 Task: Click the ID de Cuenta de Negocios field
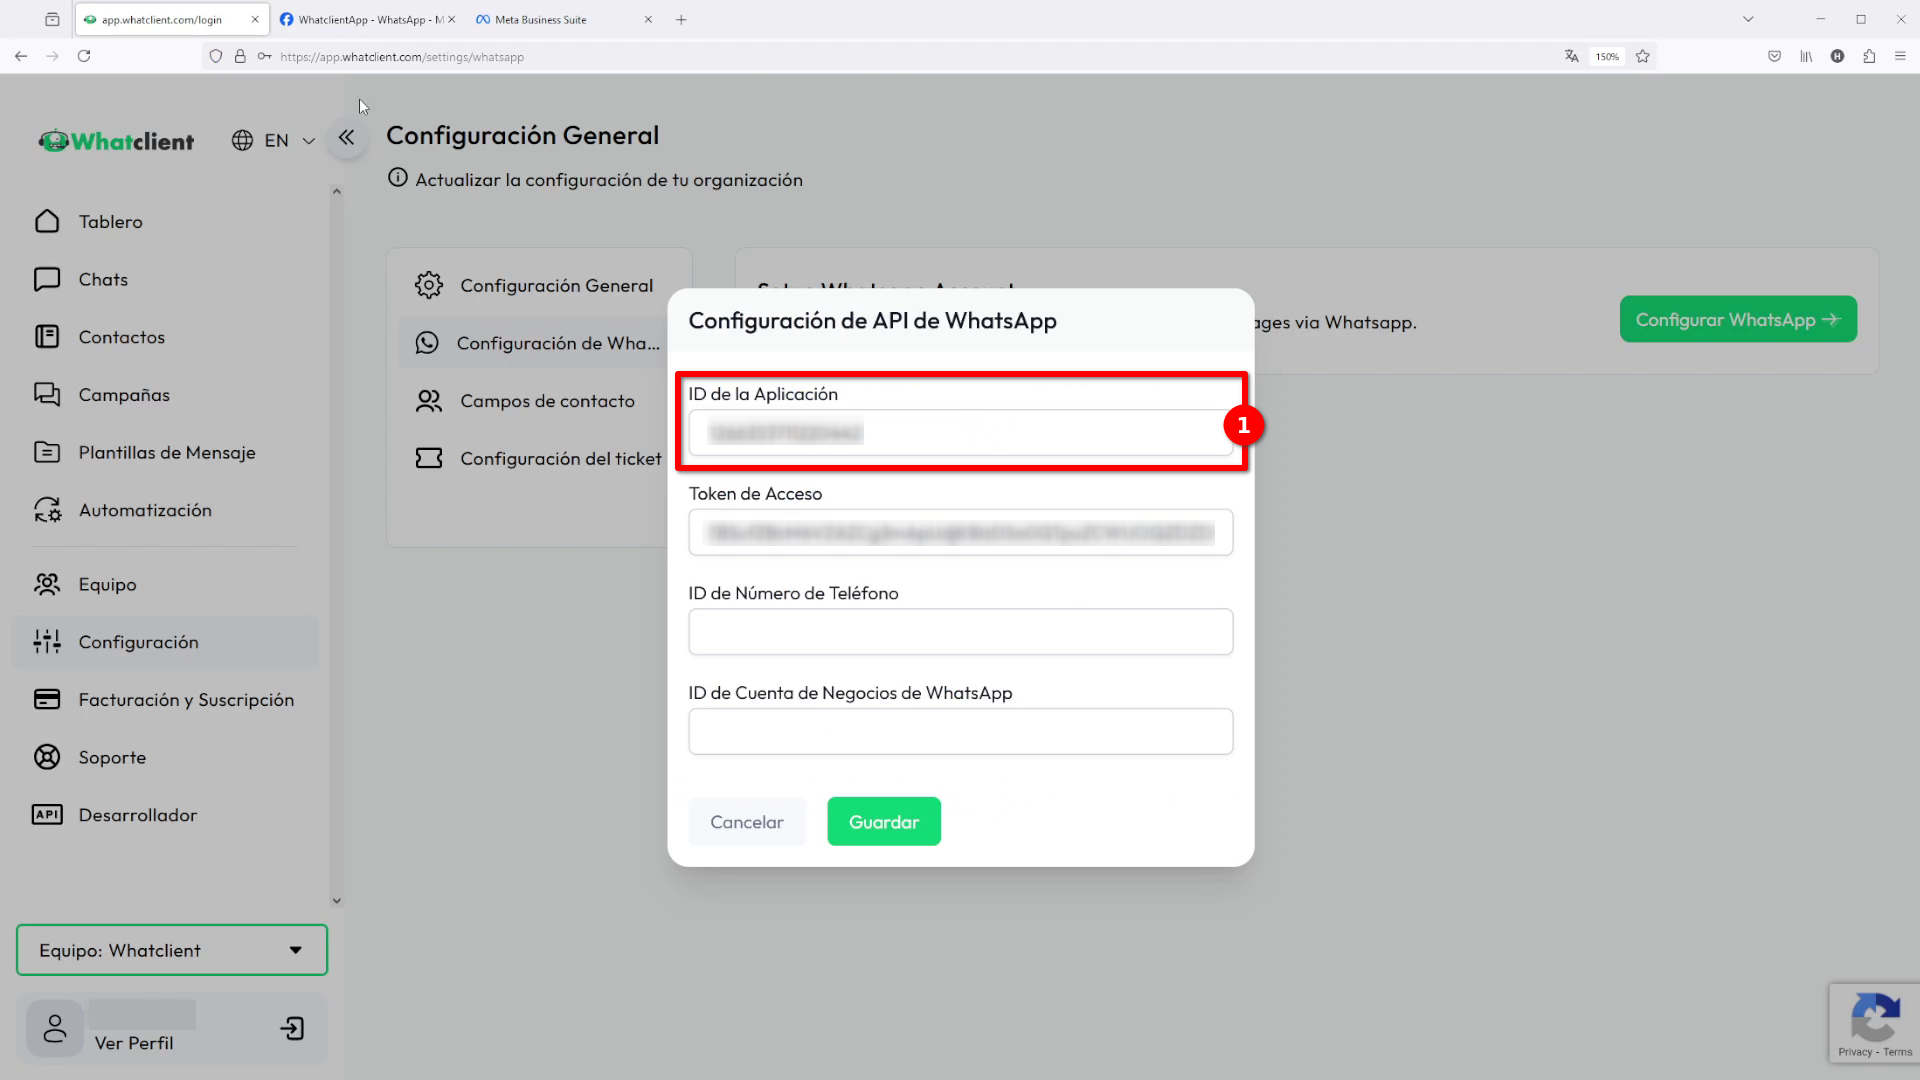pyautogui.click(x=960, y=732)
